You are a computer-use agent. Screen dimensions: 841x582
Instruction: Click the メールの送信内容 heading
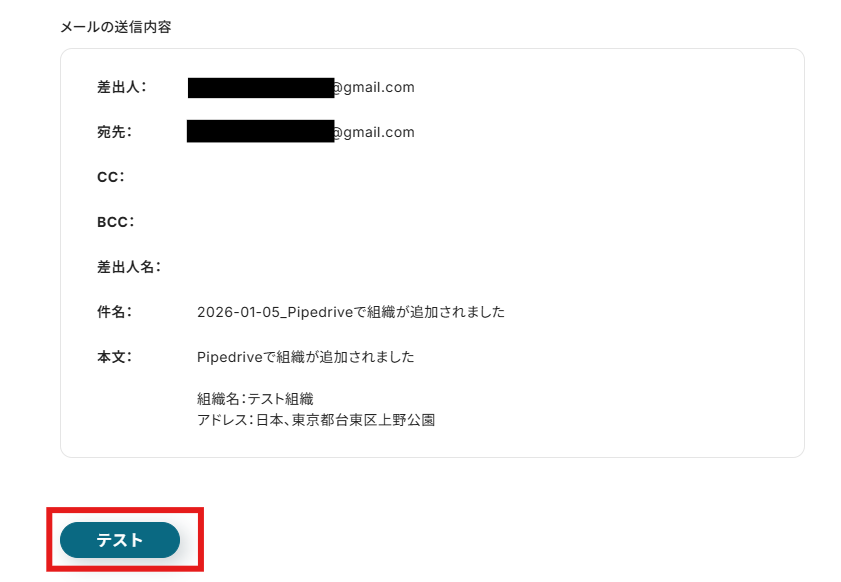pyautogui.click(x=116, y=27)
